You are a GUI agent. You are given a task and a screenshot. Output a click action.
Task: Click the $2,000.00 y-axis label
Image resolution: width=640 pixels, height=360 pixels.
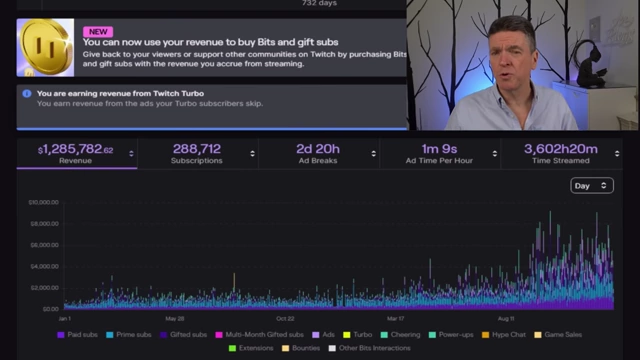tap(44, 288)
